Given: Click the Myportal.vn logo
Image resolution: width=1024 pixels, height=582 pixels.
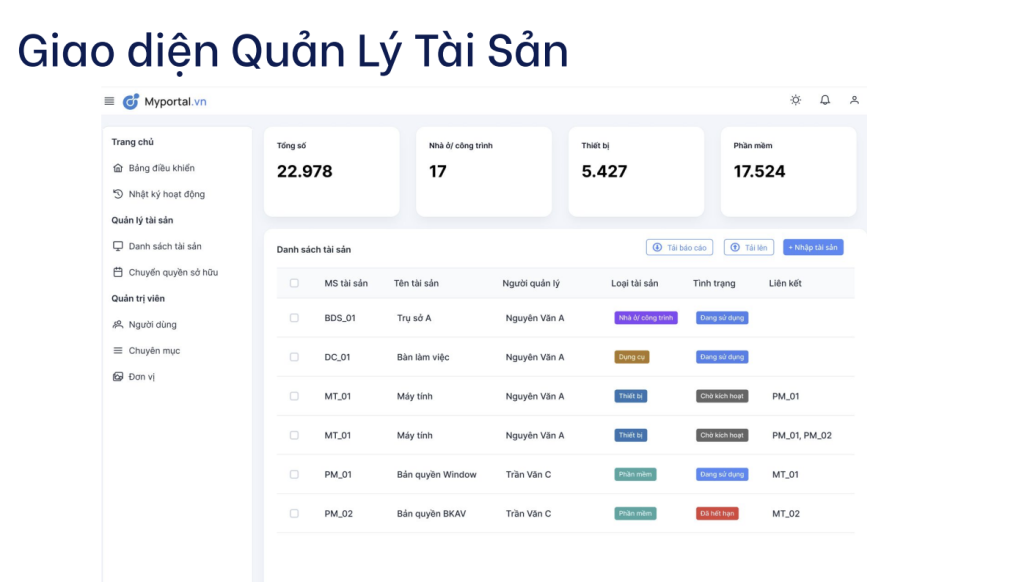Looking at the screenshot, I should [x=164, y=101].
